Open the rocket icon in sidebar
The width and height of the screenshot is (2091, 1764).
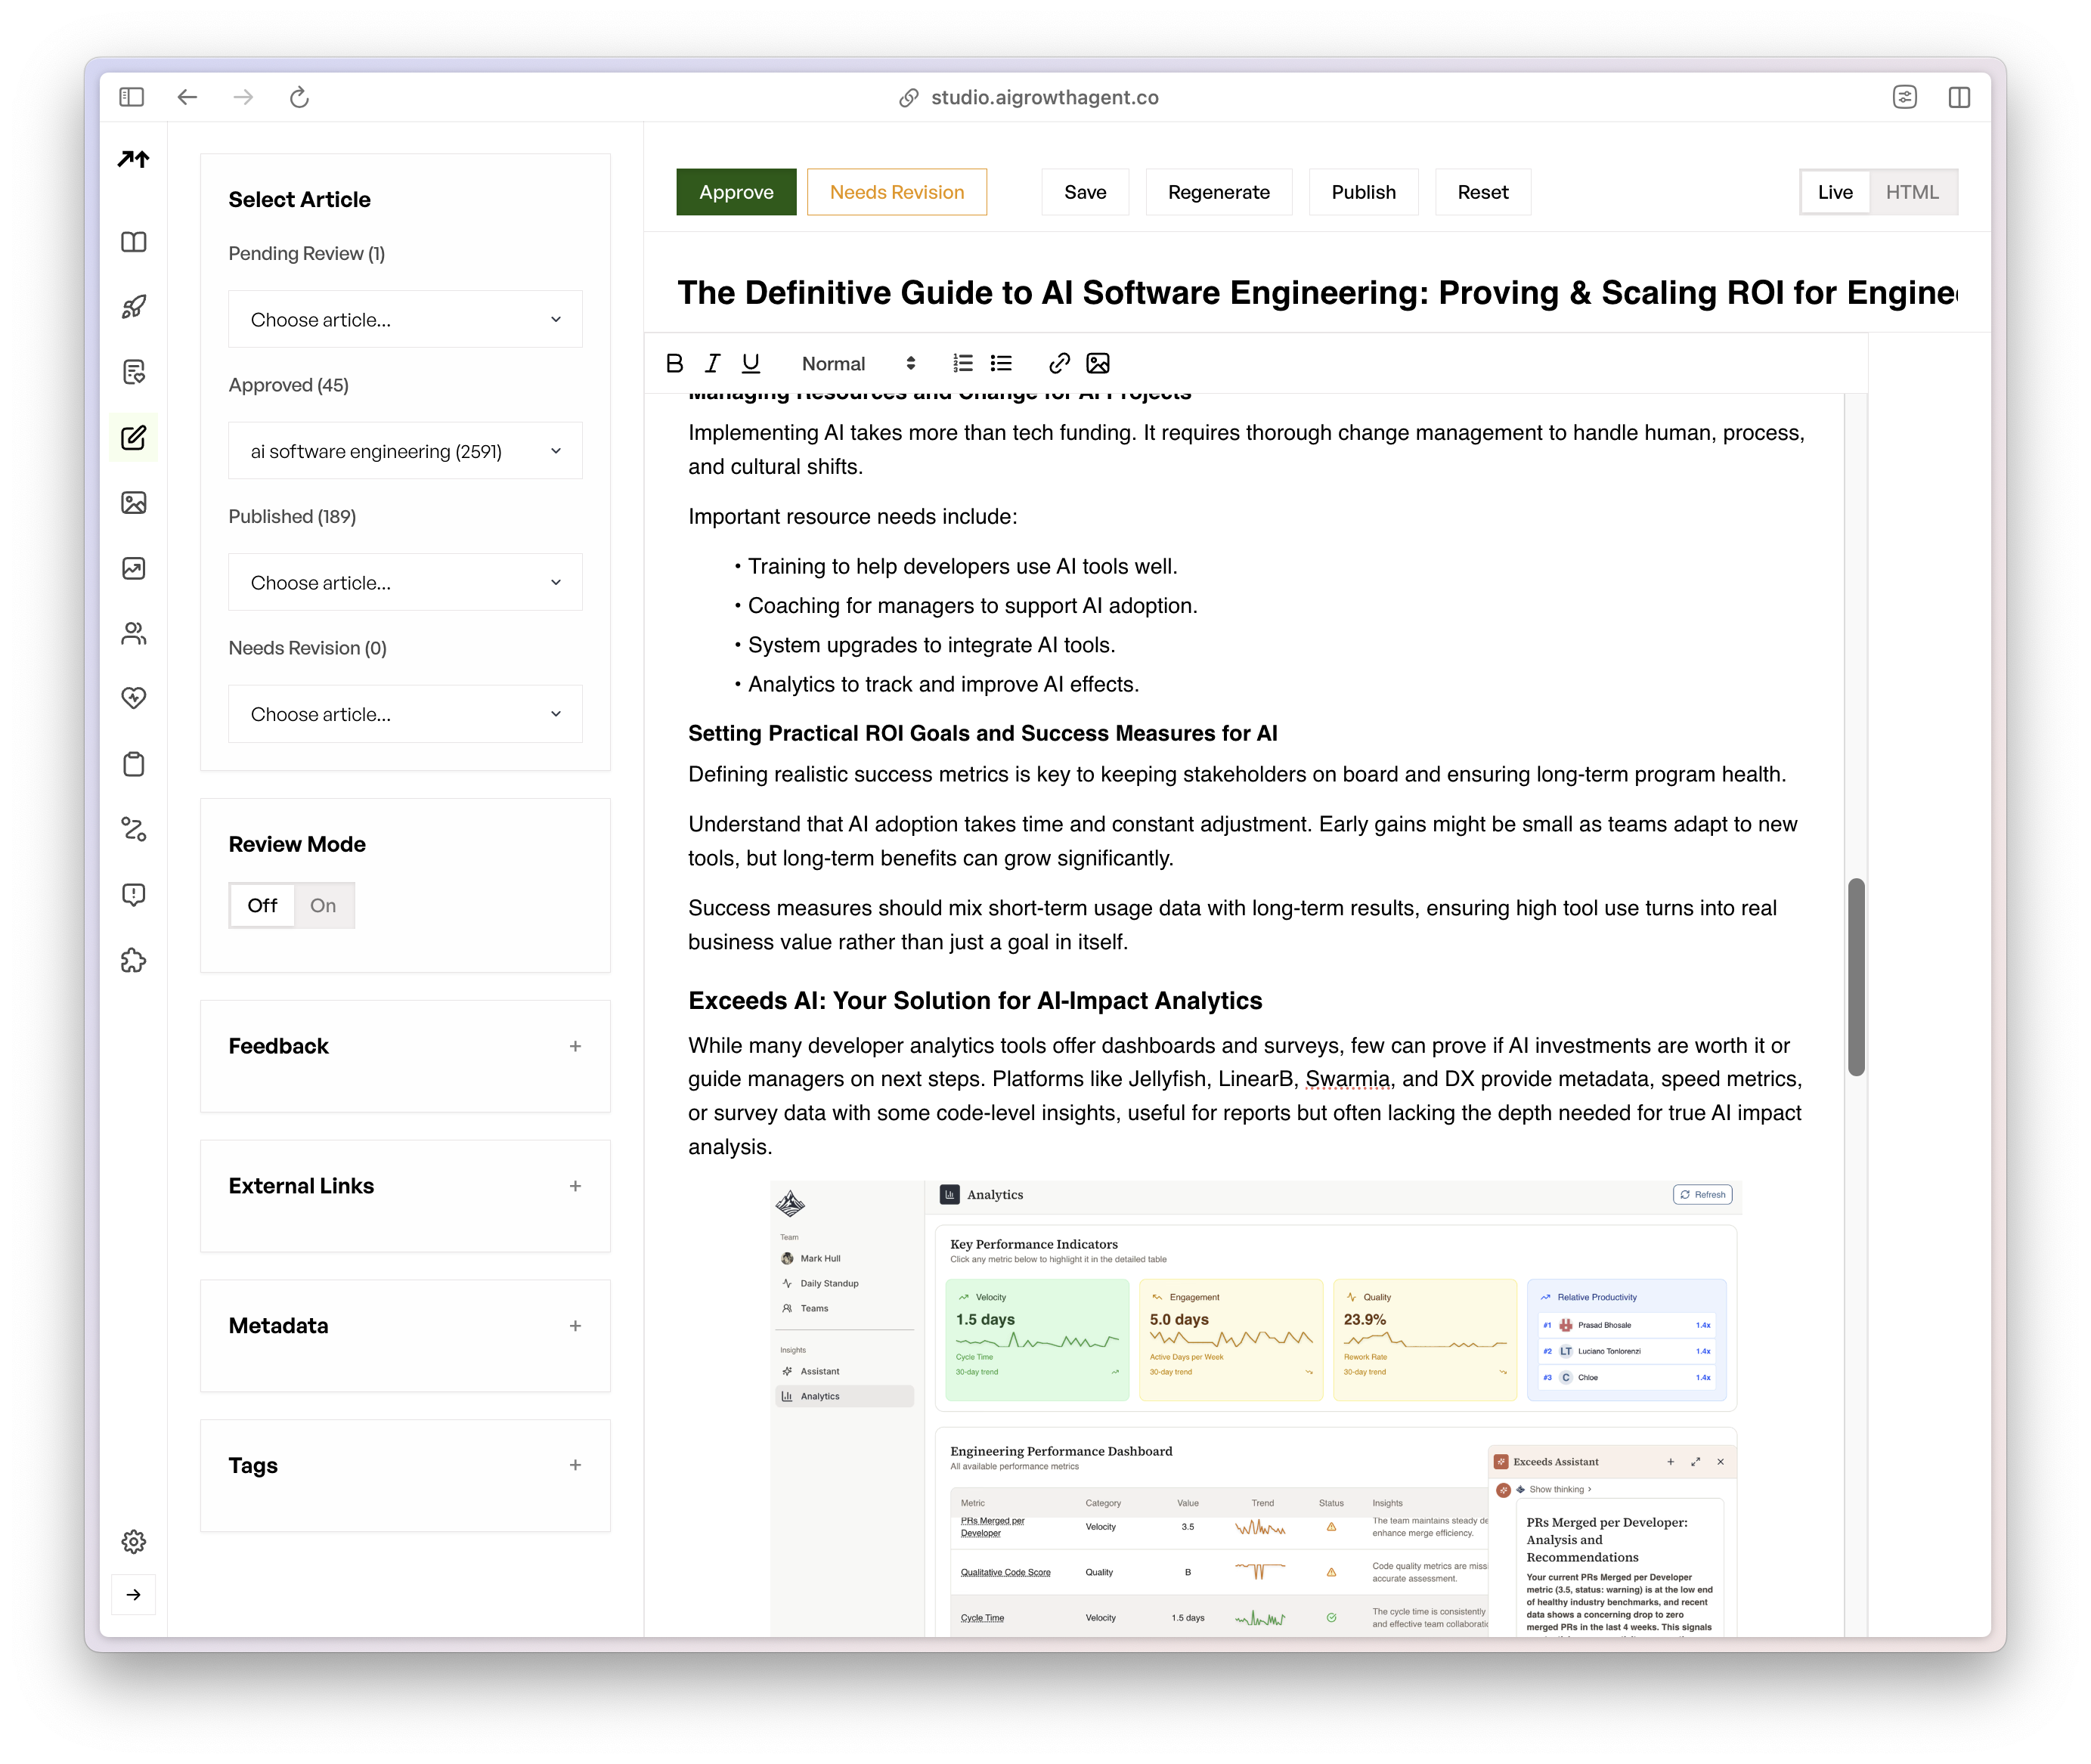click(134, 307)
